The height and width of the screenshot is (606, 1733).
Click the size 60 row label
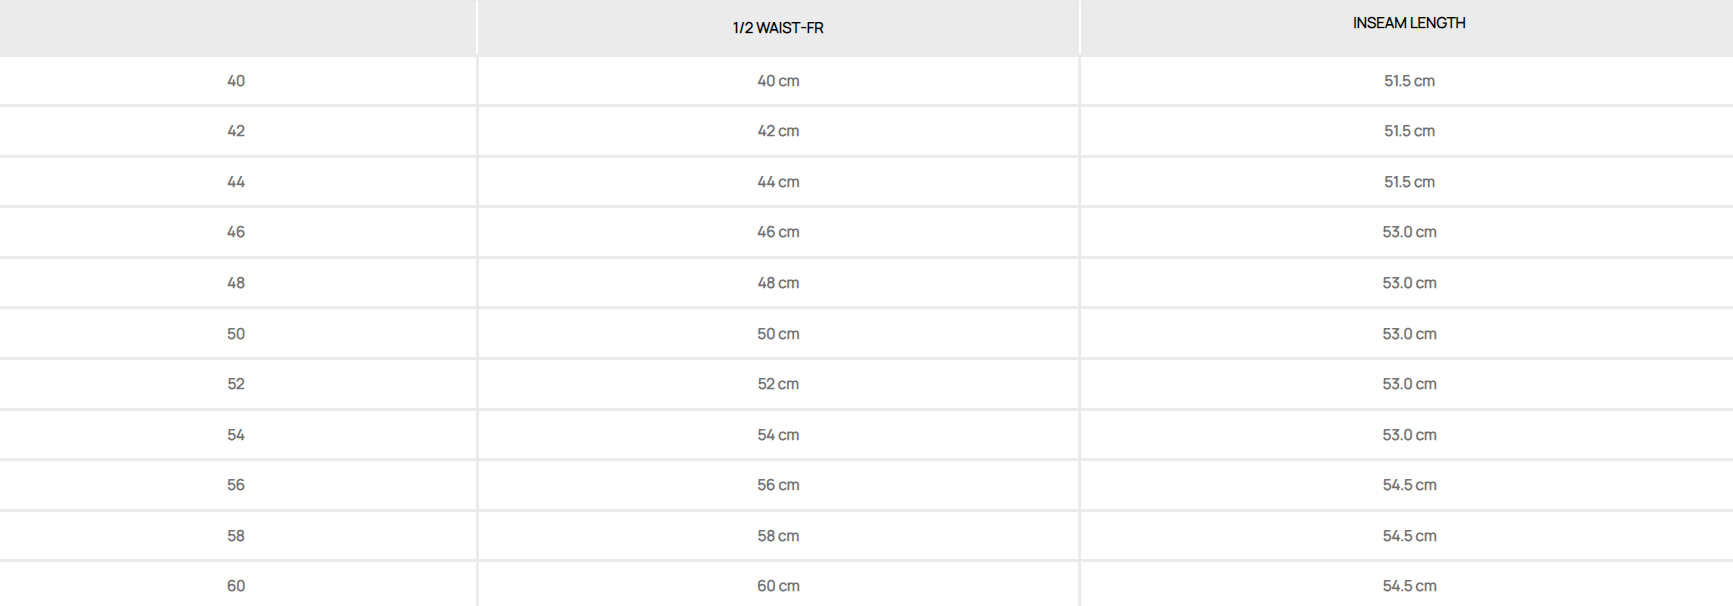pyautogui.click(x=236, y=586)
